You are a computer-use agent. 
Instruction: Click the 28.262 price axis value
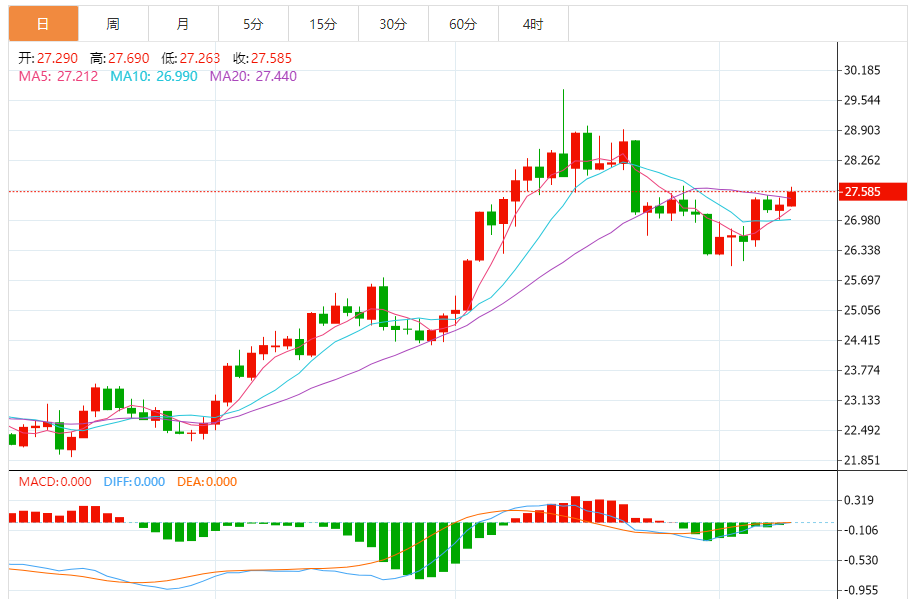pyautogui.click(x=862, y=160)
